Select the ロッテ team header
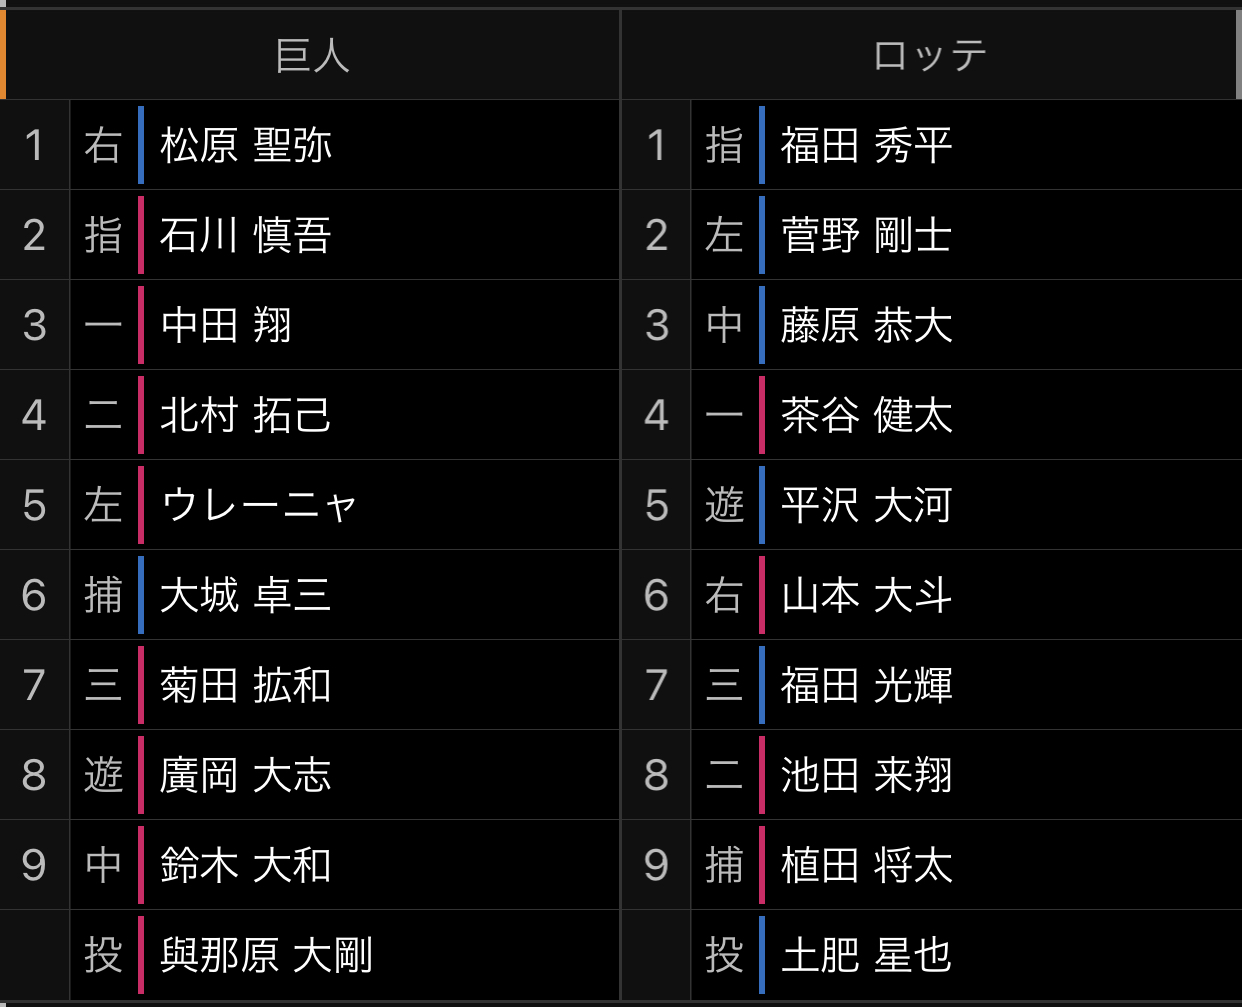The height and width of the screenshot is (1007, 1242). pyautogui.click(x=930, y=55)
